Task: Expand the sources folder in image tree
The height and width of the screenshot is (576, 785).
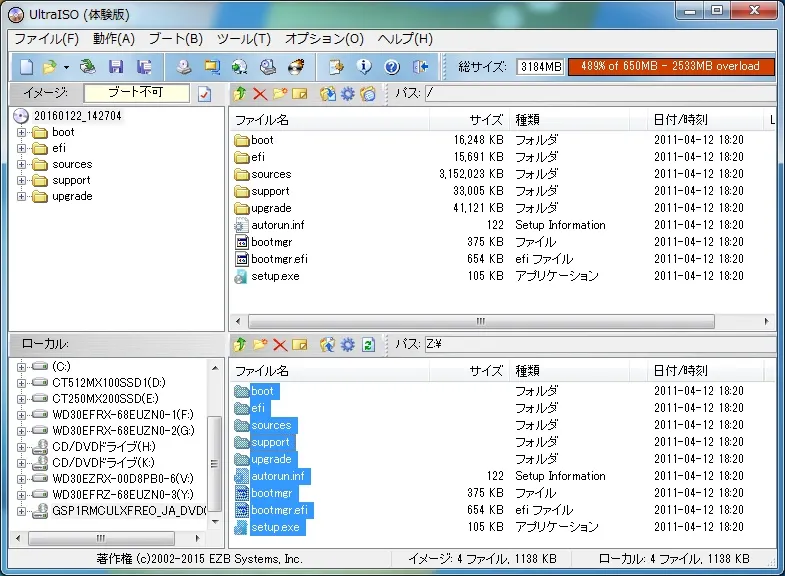Action: [x=22, y=165]
